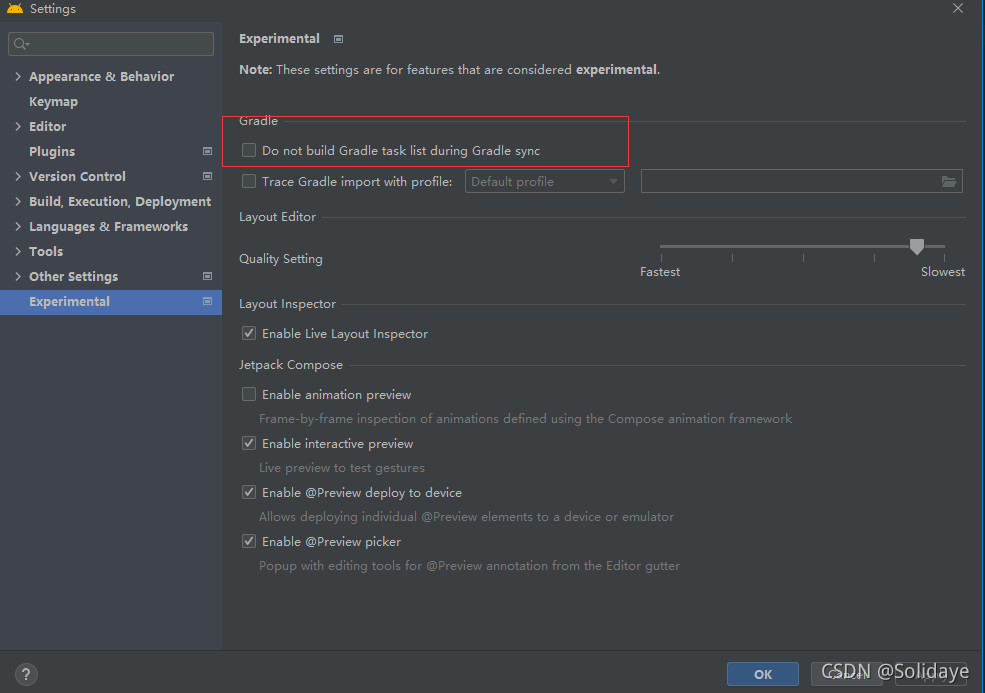This screenshot has width=985, height=693.
Task: Click the project-level icon in Experimental sidebar row
Action: pyautogui.click(x=207, y=301)
